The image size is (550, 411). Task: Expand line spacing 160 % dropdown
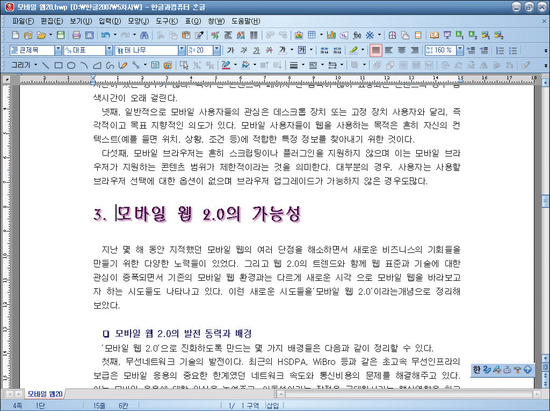[x=460, y=50]
